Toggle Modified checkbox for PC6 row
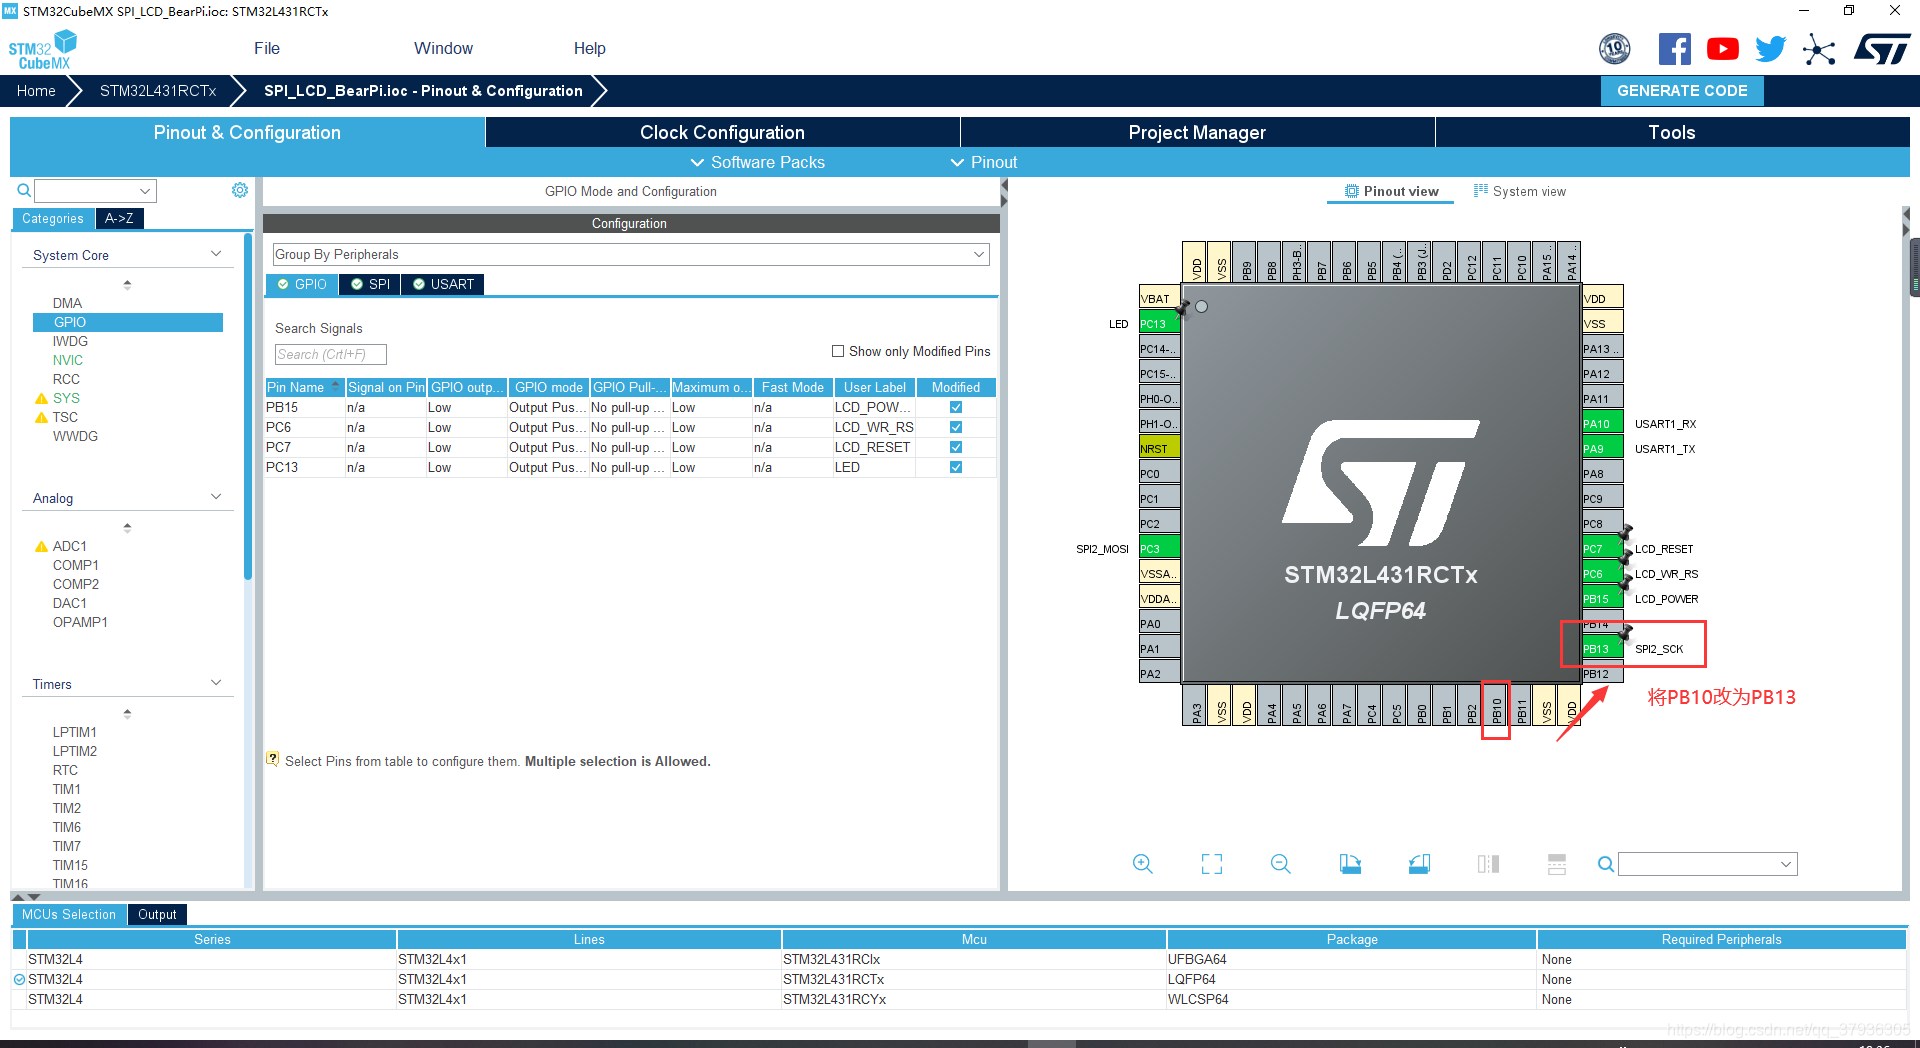 click(x=956, y=427)
